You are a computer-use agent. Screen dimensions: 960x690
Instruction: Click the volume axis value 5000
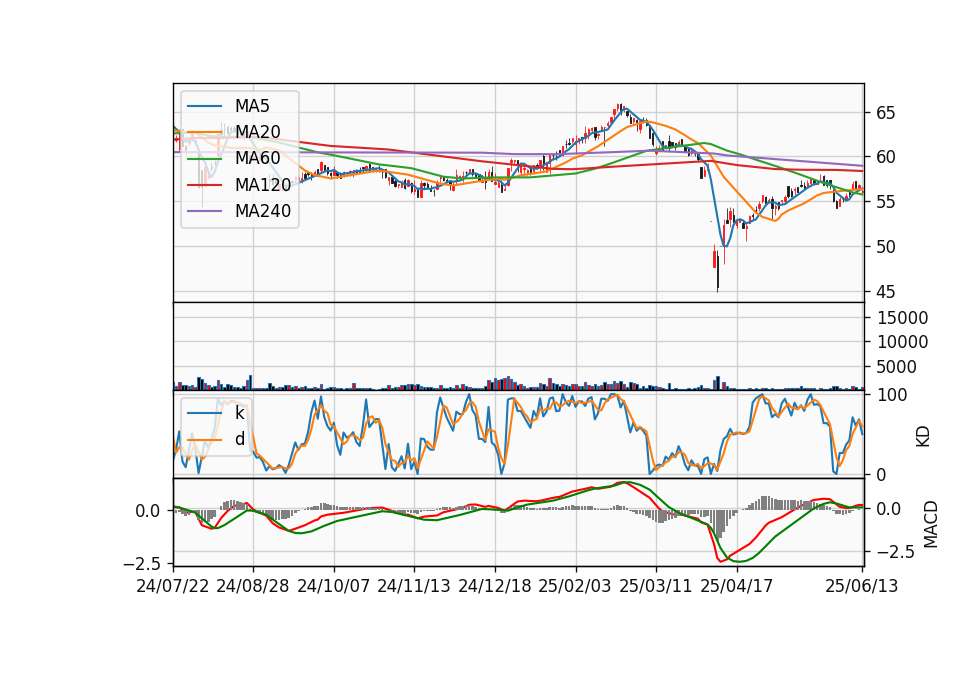coord(897,367)
